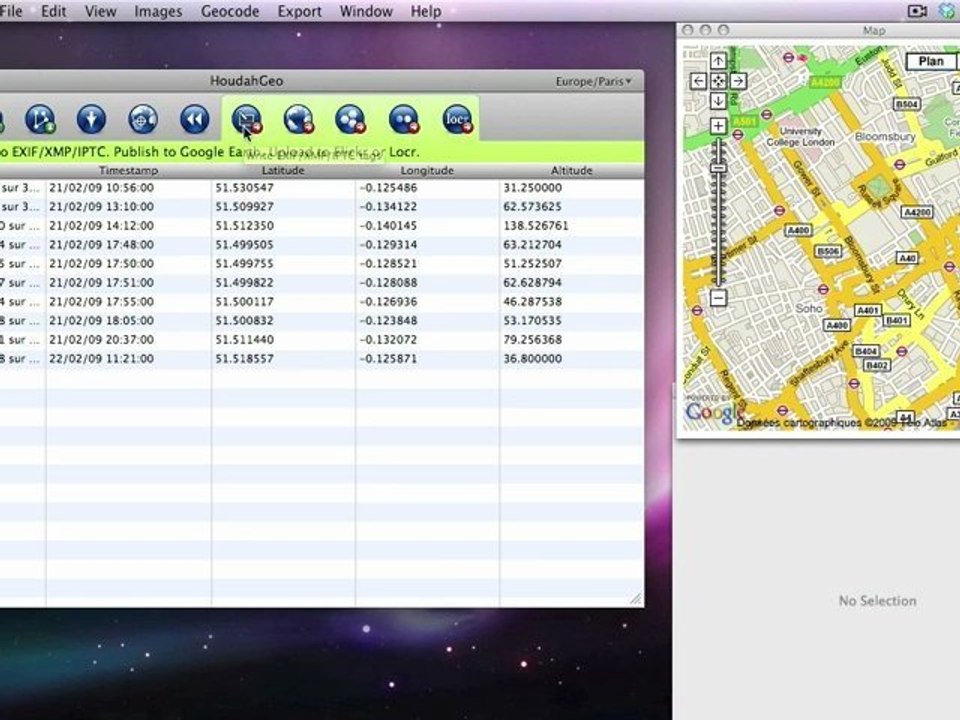Screen dimensions: 960x720
Task: Open the View menu
Action: 100,11
